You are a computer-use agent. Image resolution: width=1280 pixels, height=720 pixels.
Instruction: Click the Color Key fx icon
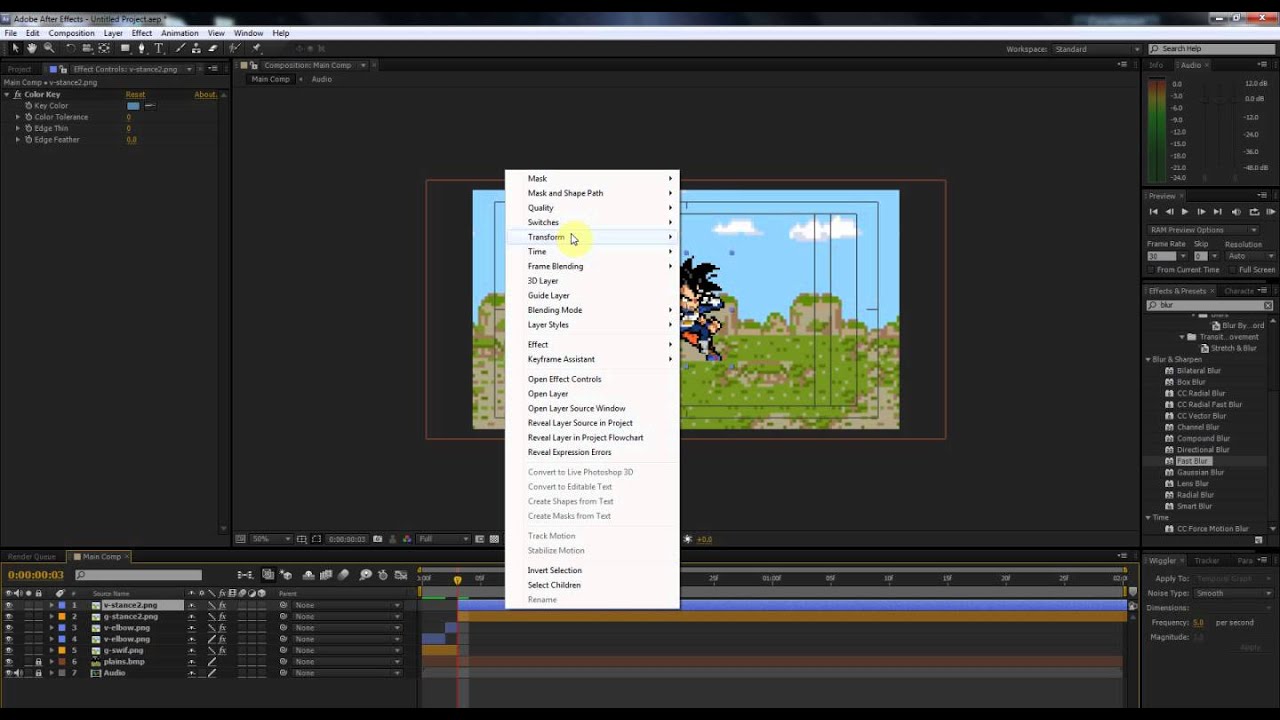coord(18,94)
